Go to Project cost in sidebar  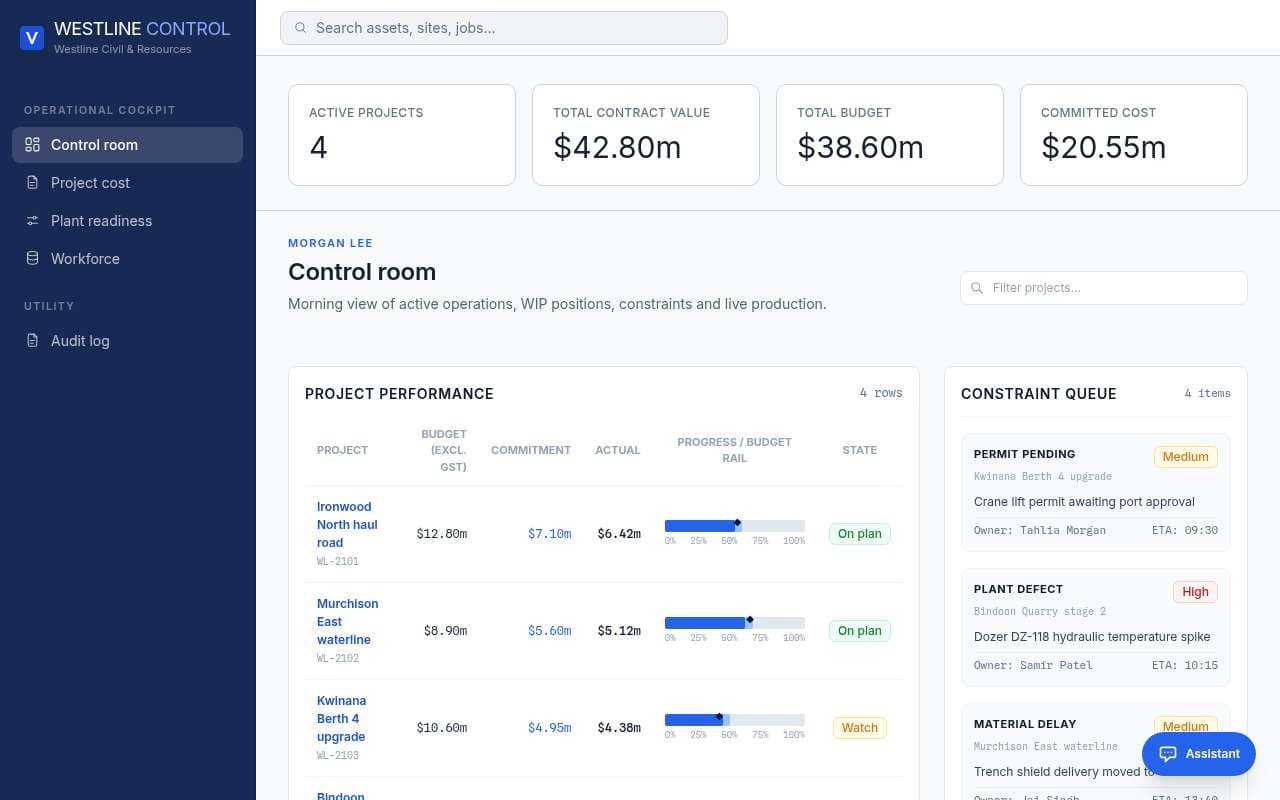click(x=127, y=183)
